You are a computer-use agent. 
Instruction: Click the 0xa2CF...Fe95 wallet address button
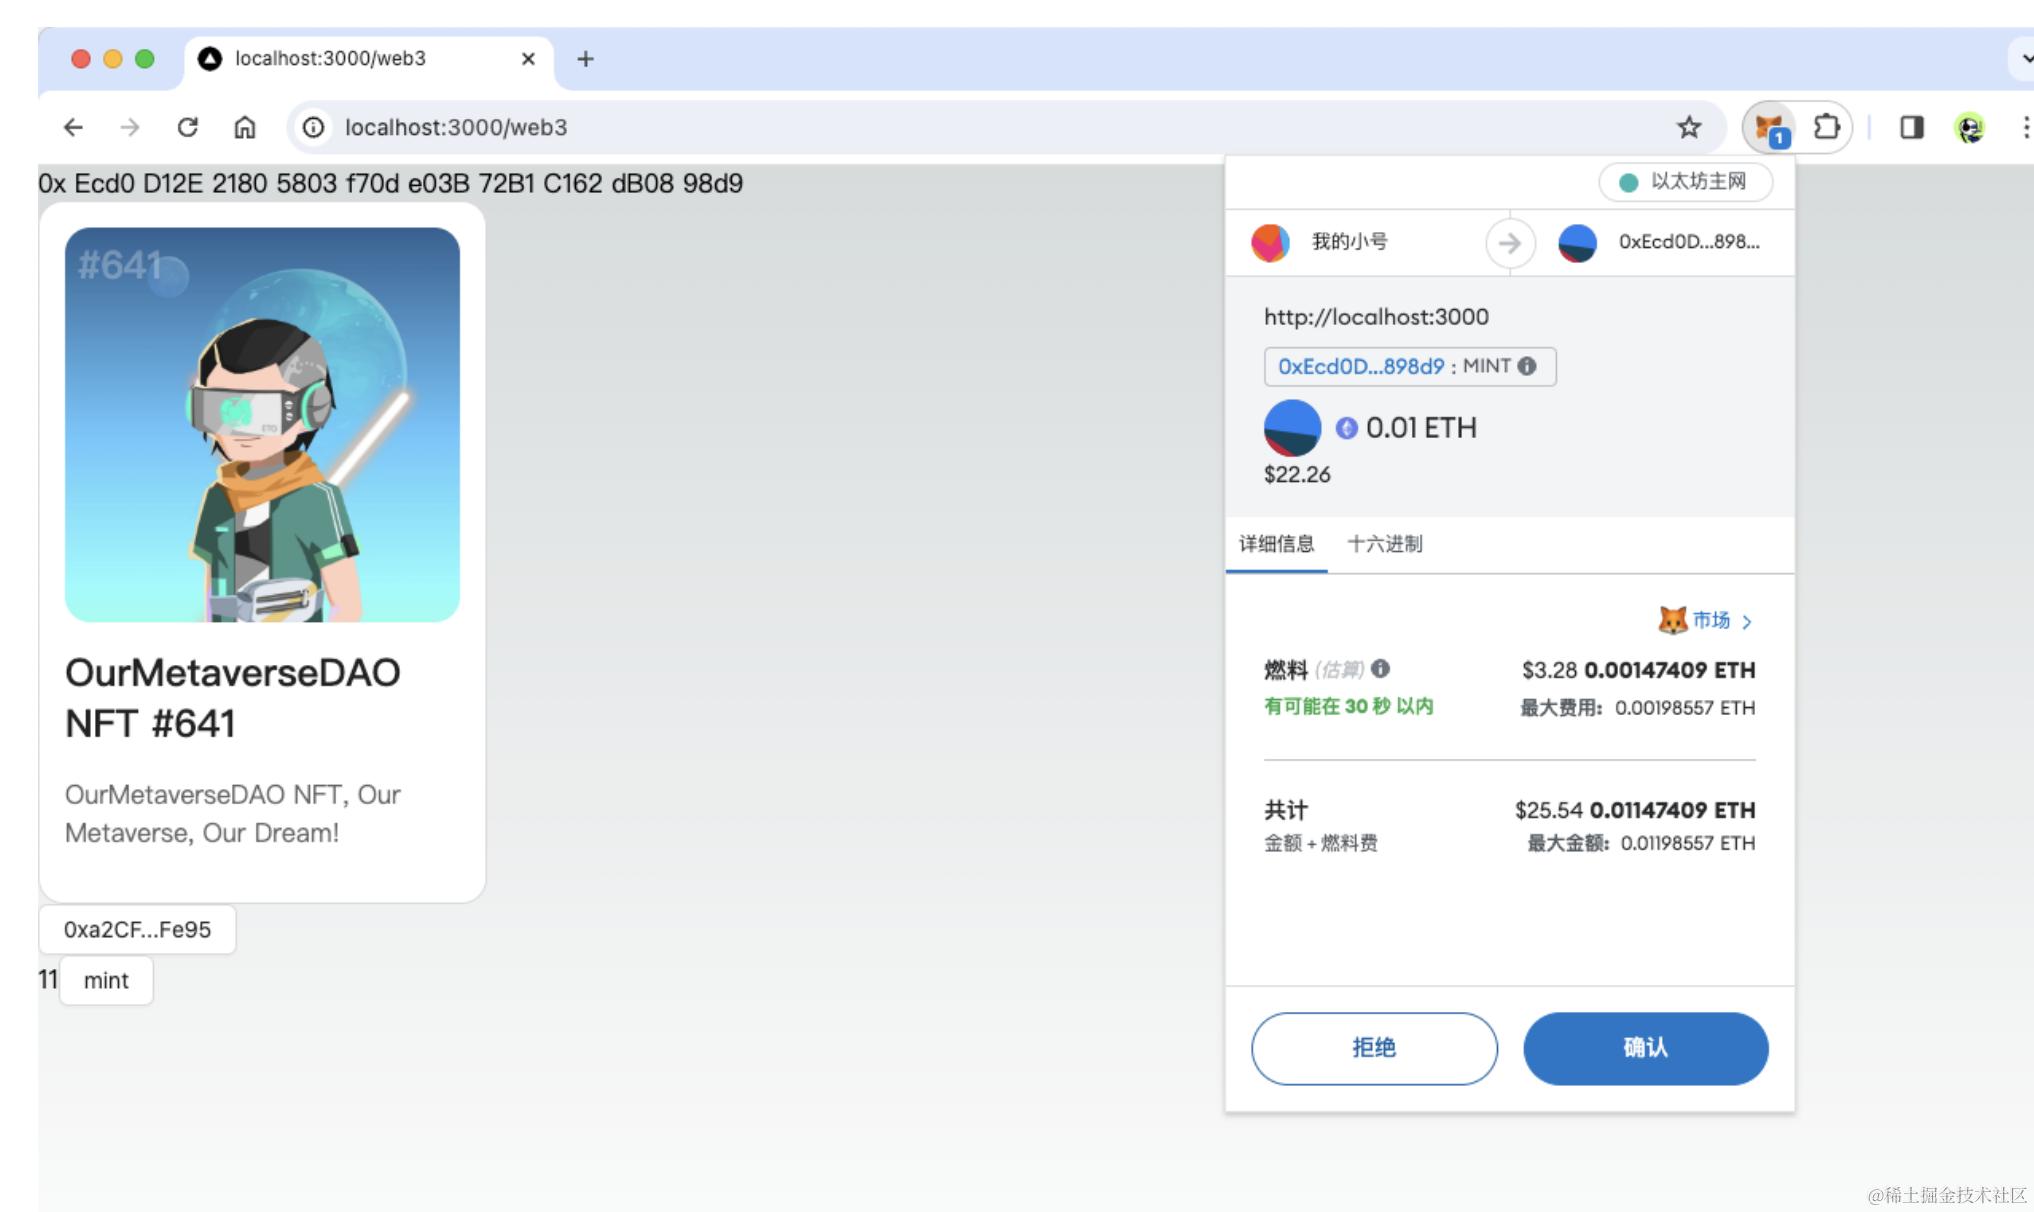138,930
